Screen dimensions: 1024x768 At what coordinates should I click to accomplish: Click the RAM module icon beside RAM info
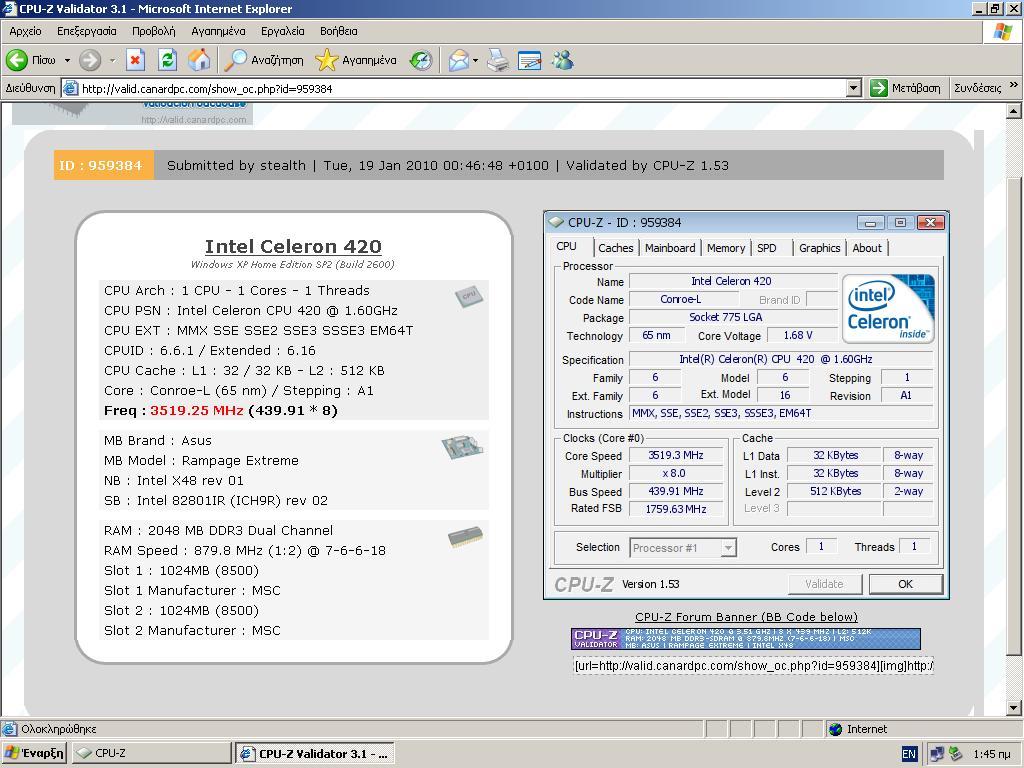point(466,537)
